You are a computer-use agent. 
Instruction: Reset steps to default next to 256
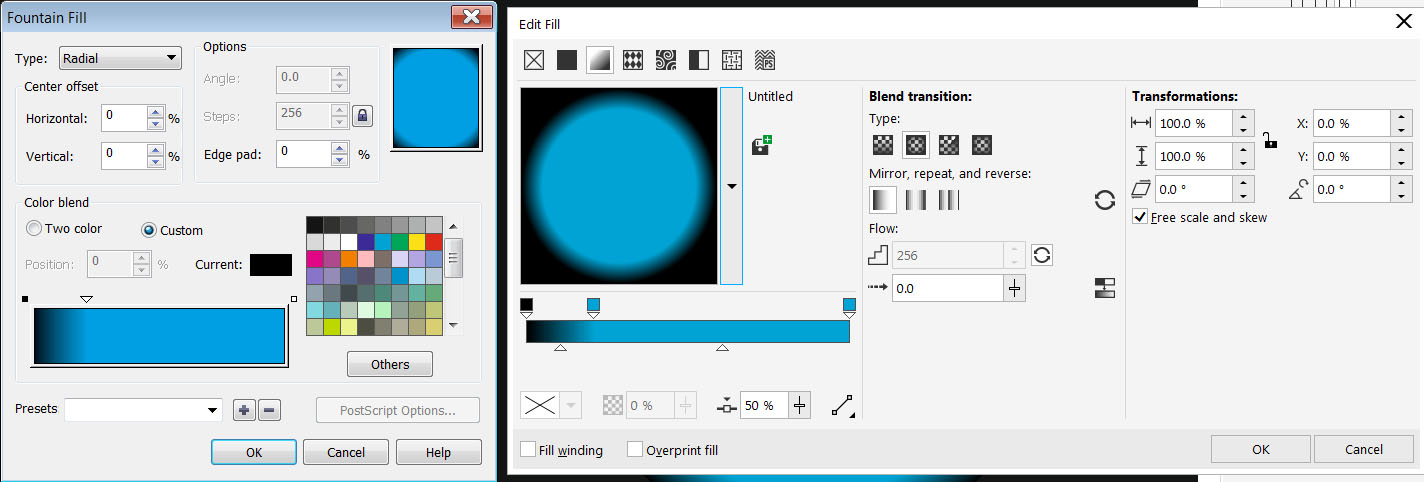click(1042, 255)
